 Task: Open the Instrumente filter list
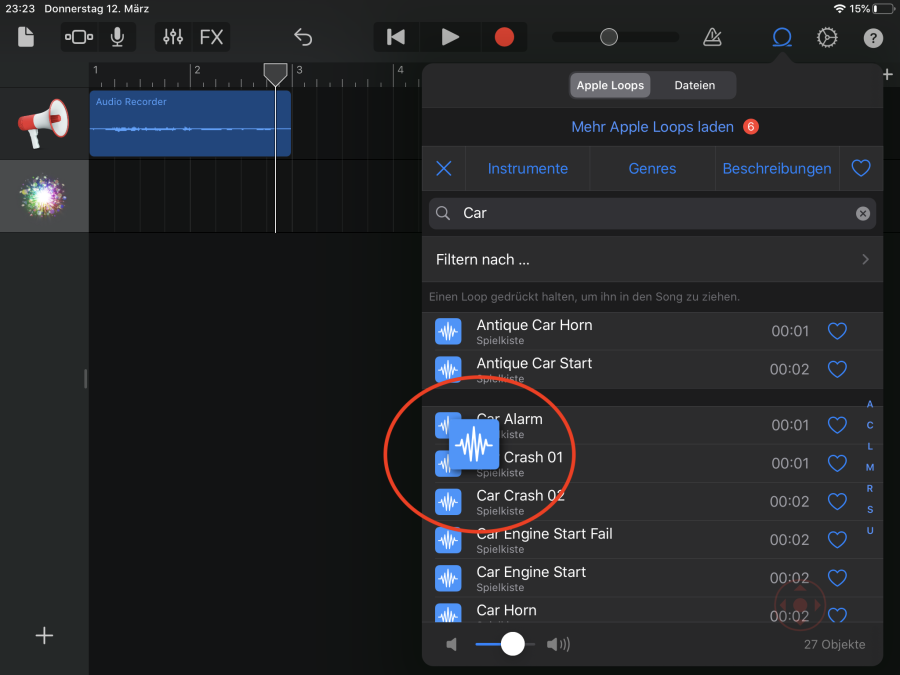pos(527,169)
